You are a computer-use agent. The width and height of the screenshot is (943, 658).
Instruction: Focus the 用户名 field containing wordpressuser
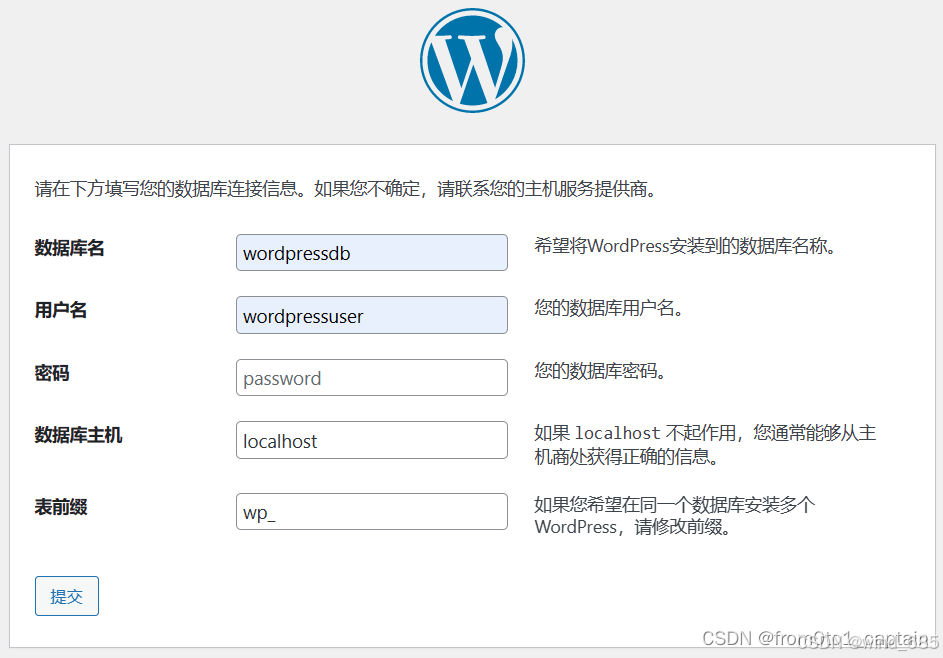point(372,315)
